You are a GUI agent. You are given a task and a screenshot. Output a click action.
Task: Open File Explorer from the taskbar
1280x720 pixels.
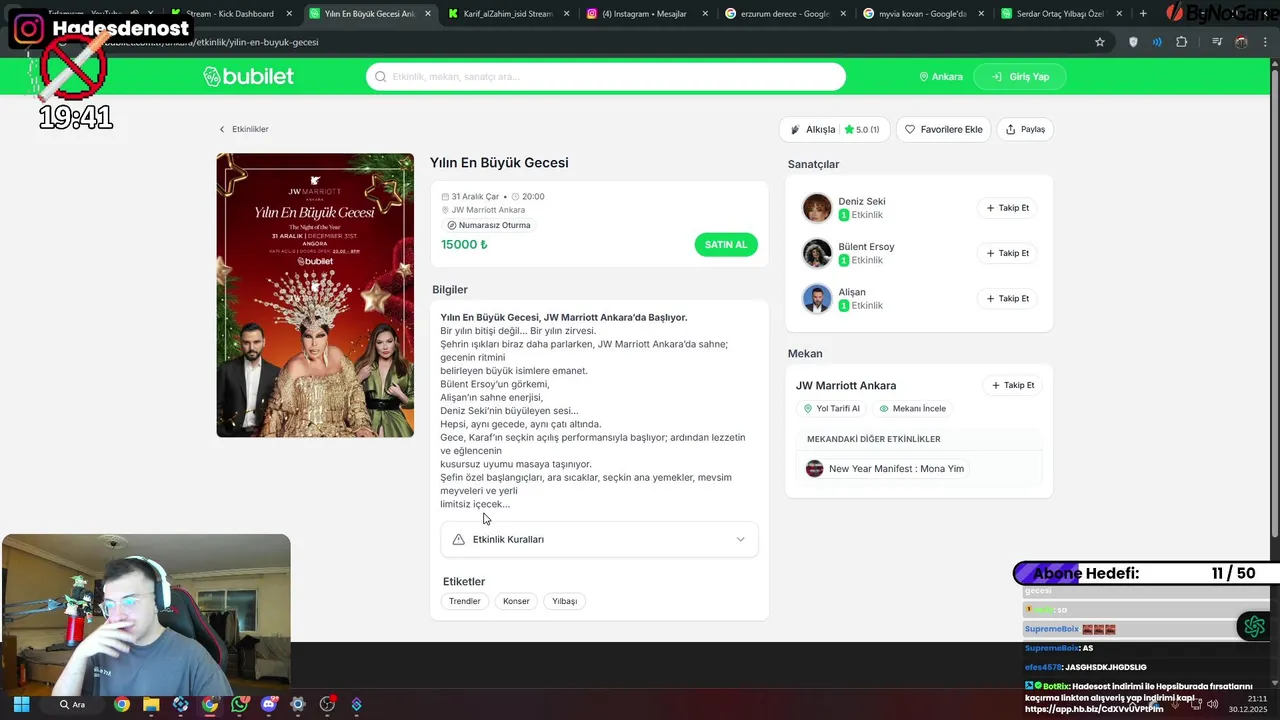click(151, 704)
